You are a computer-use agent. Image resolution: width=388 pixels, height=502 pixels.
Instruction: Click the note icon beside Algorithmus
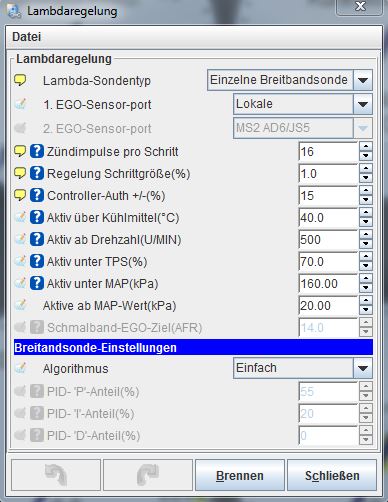click(20, 368)
